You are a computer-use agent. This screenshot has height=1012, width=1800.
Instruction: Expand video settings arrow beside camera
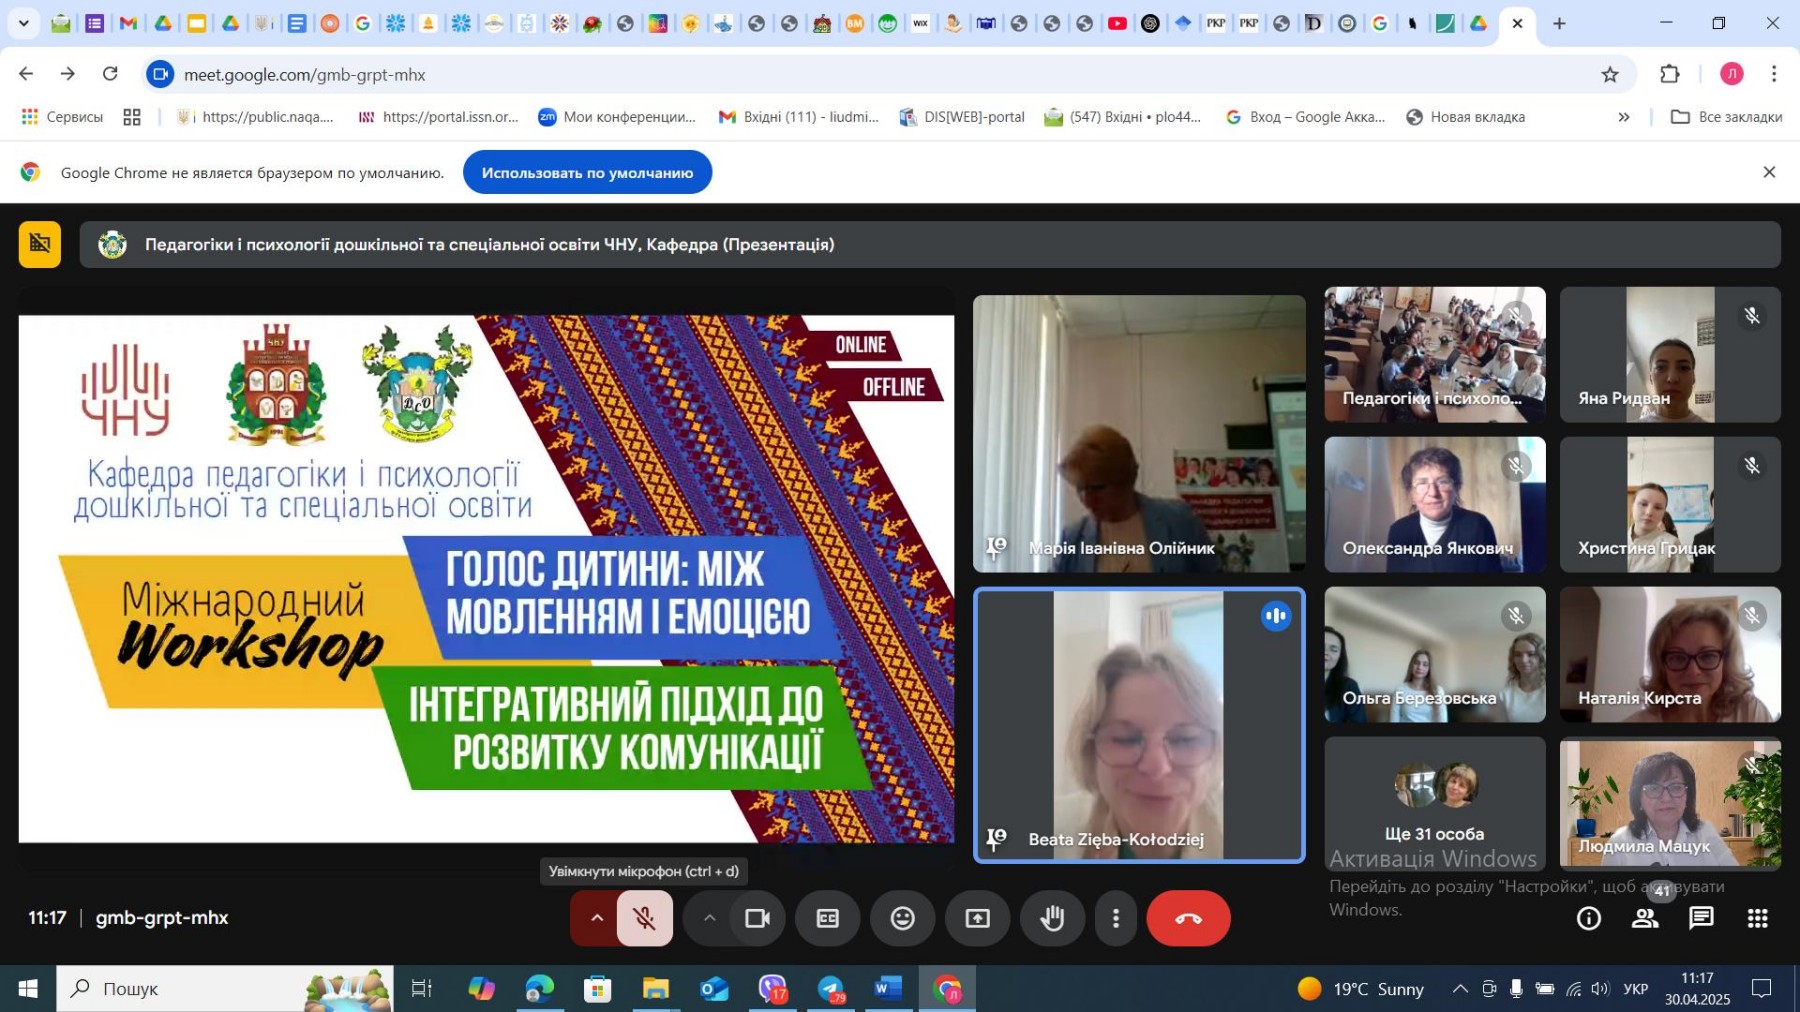tap(709, 918)
